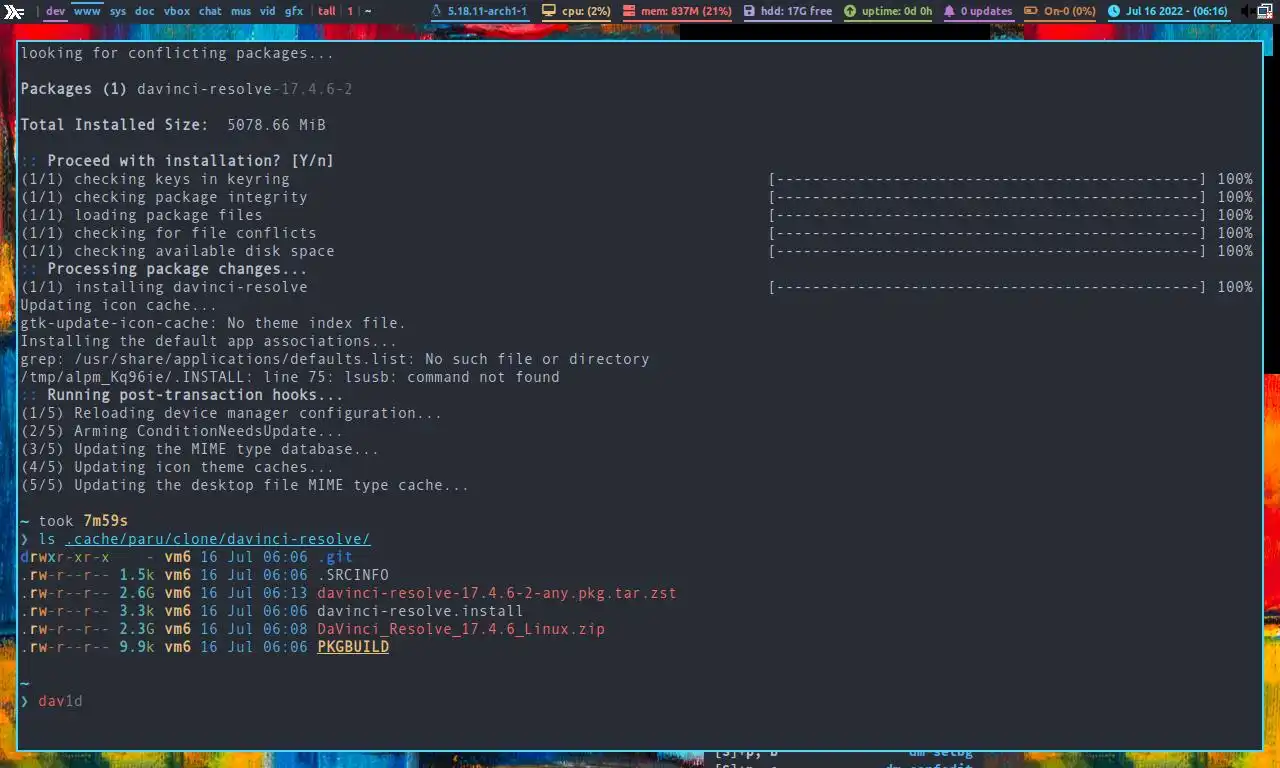Viewport: 1280px width, 768px height.
Task: Click the 'Total Installed Size: 5078.66 MiB' line
Action: click(173, 125)
